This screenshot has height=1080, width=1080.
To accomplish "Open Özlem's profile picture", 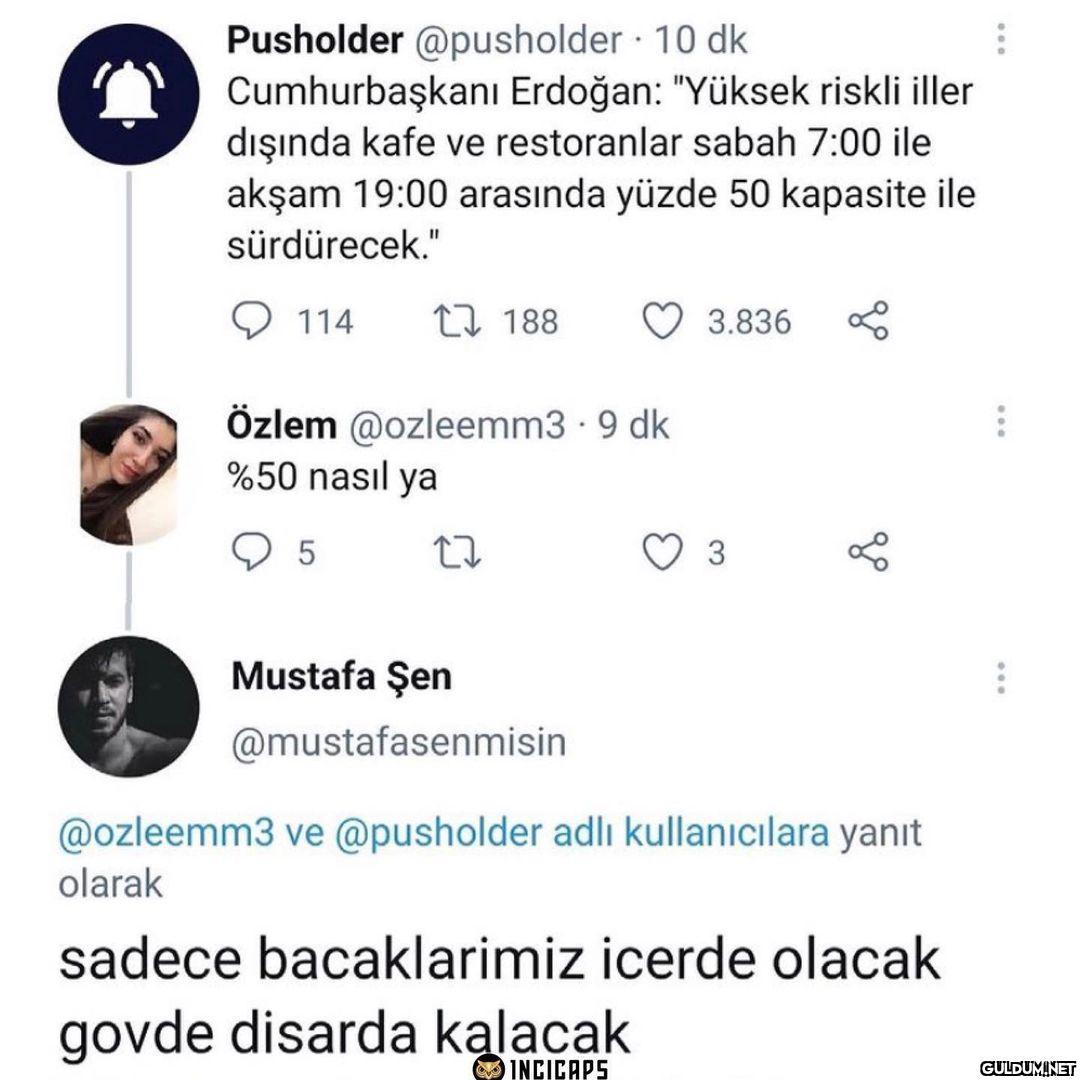I will pyautogui.click(x=129, y=474).
